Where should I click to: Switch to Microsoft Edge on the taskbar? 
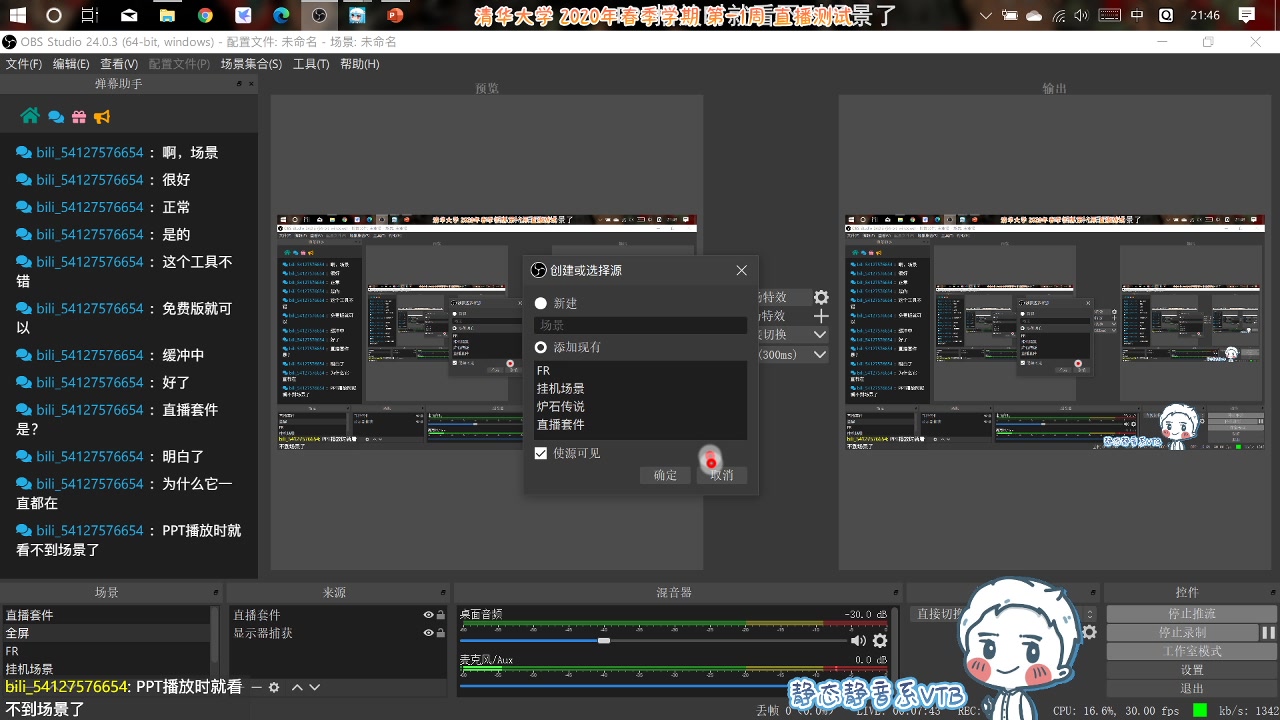tap(281, 15)
